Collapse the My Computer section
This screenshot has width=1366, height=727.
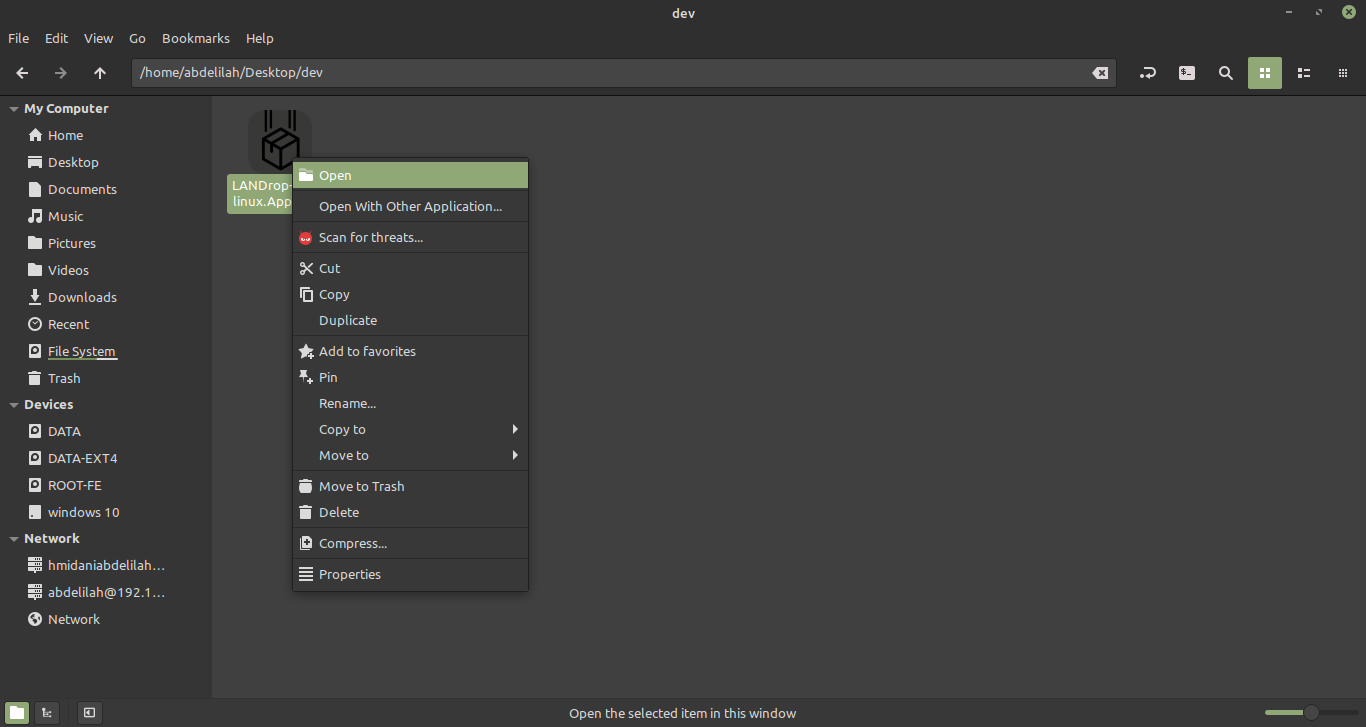click(x=14, y=109)
